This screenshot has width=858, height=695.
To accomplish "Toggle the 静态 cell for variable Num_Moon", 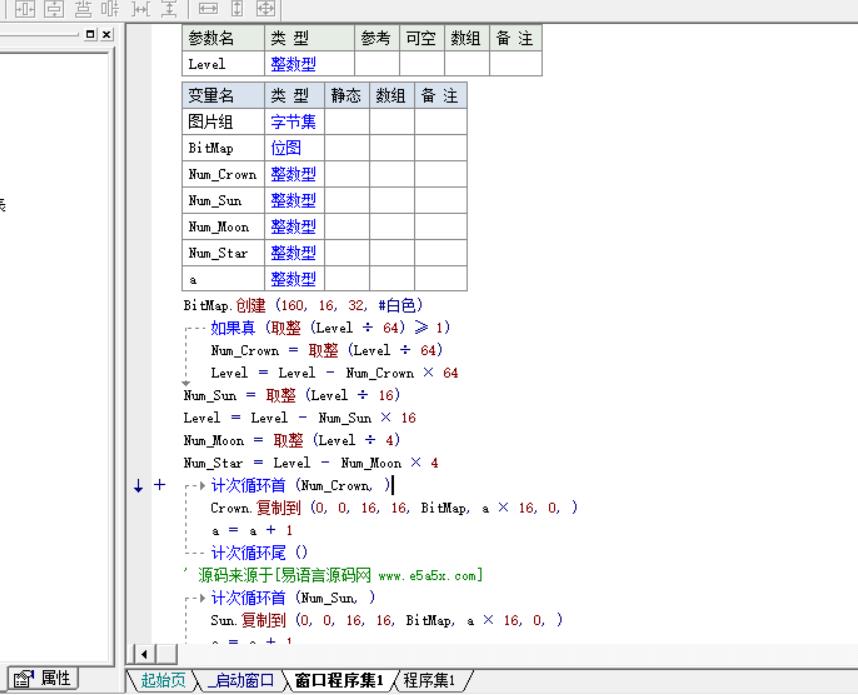I will [347, 226].
